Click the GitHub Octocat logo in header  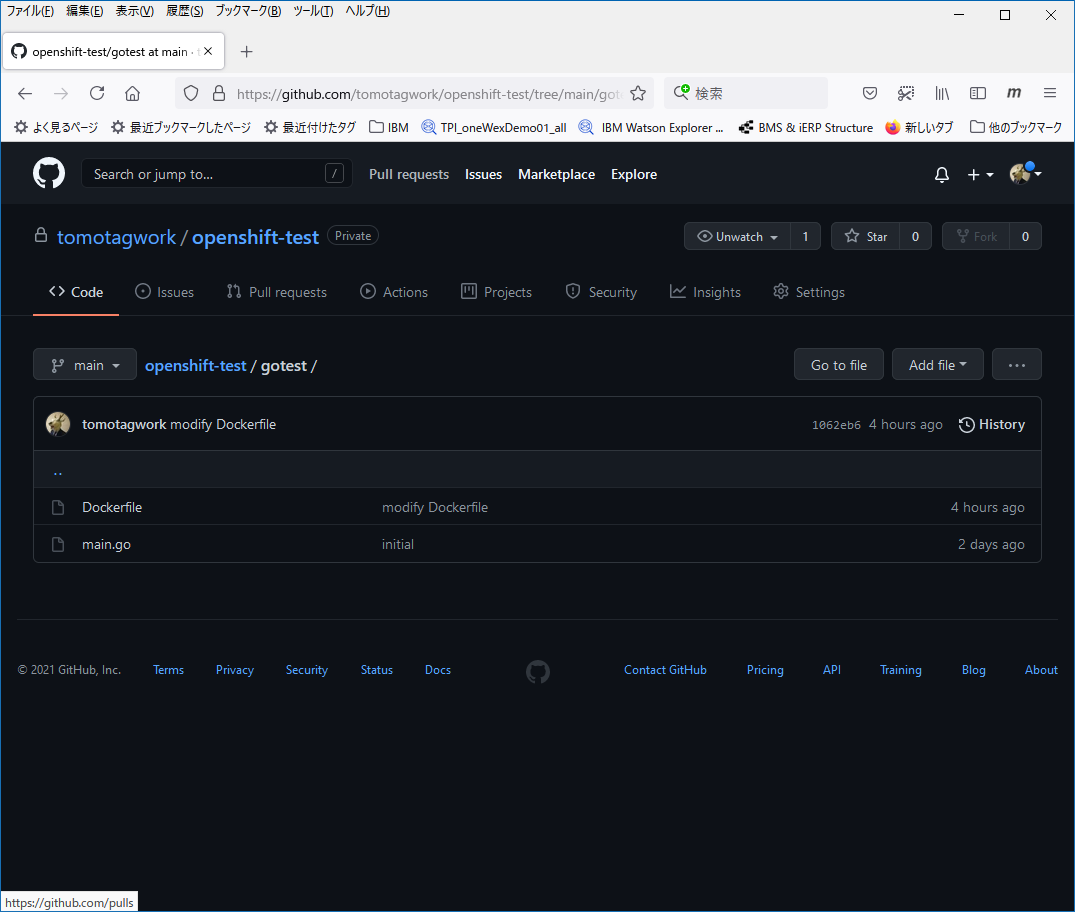[x=49, y=173]
